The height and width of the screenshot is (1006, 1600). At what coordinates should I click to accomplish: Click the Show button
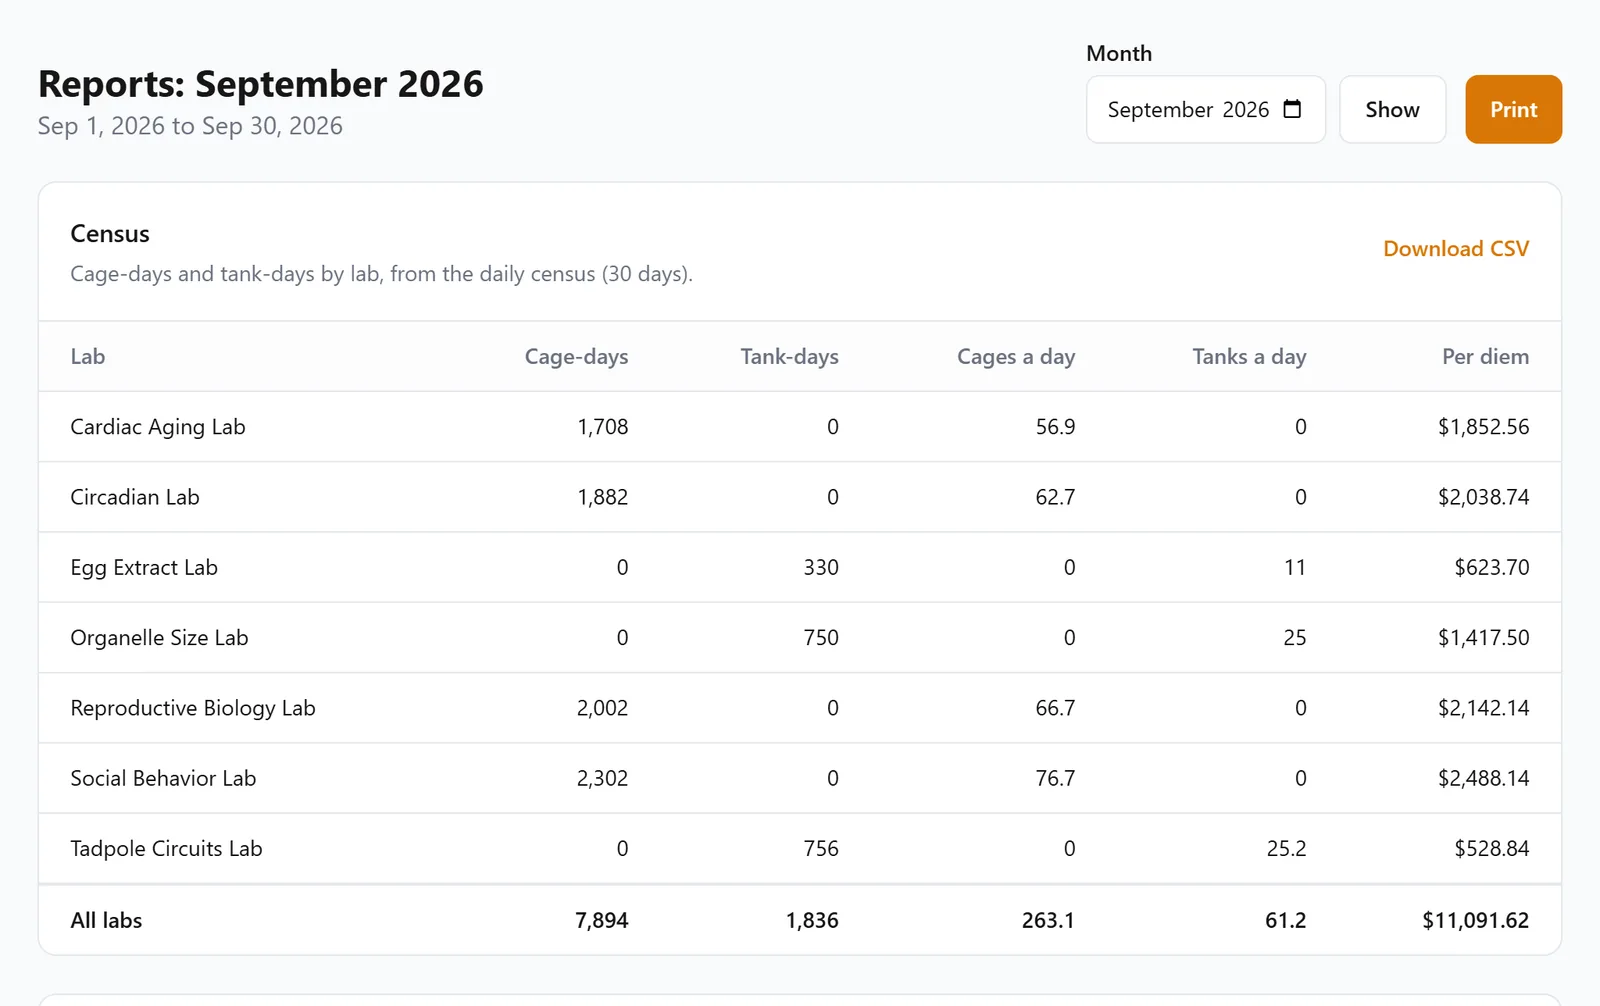[x=1392, y=109]
